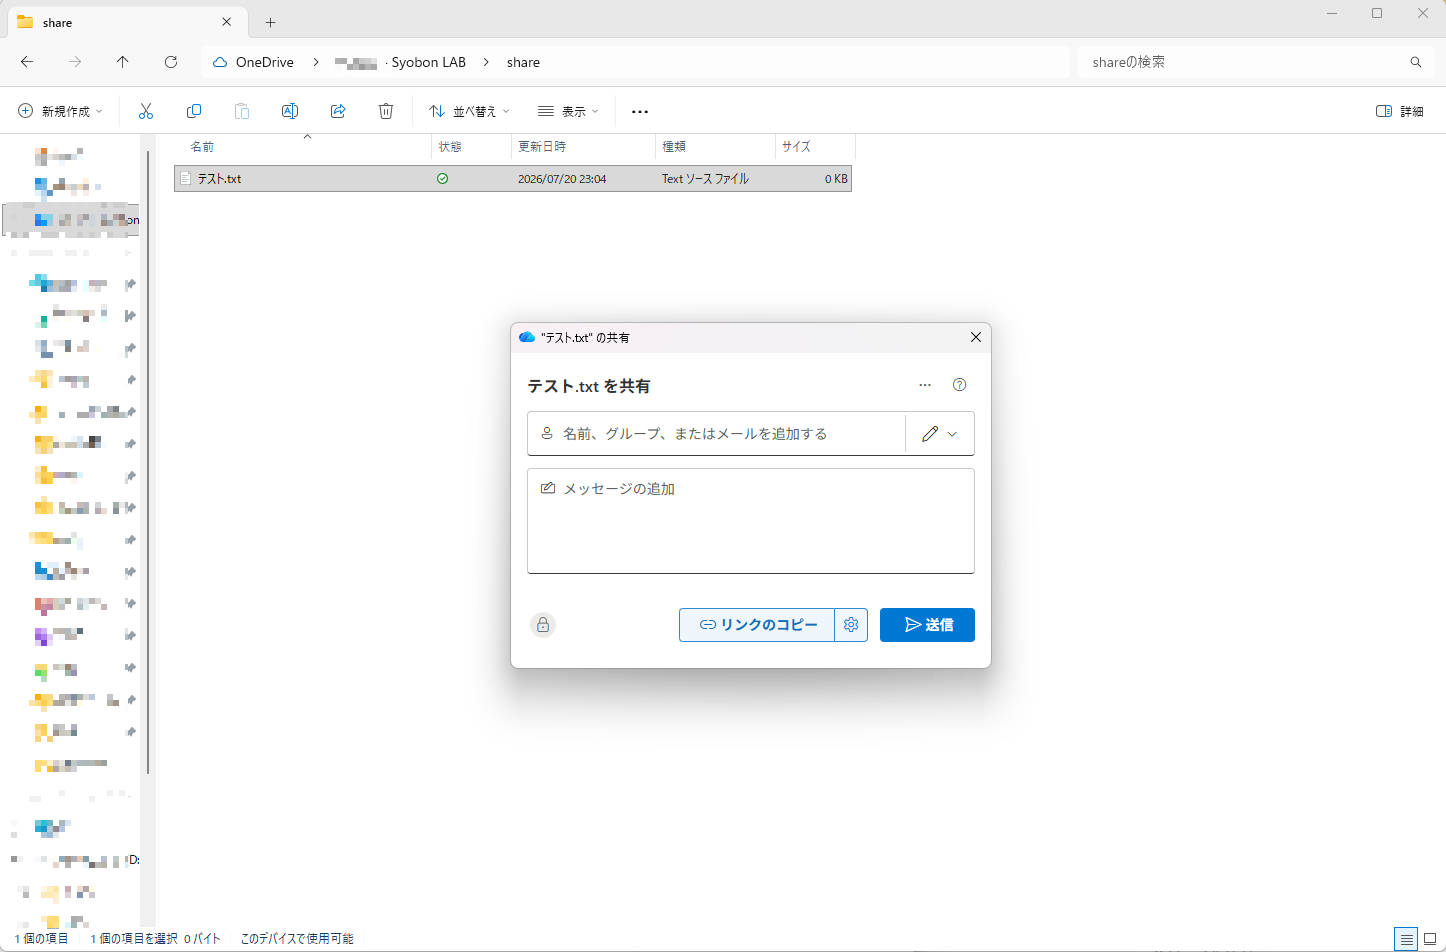This screenshot has height=952, width=1446.
Task: Expand chevron after OneDrive in breadcrumb
Action: pos(316,62)
